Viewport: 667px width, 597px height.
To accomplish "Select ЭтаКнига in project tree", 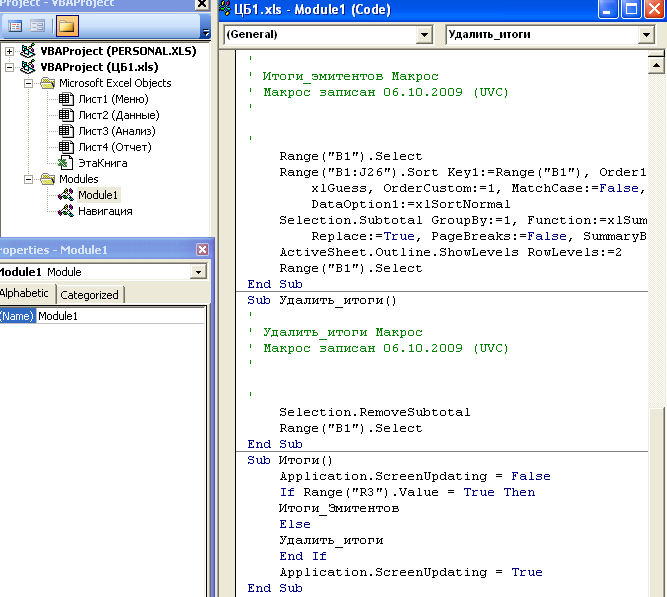I will point(103,163).
